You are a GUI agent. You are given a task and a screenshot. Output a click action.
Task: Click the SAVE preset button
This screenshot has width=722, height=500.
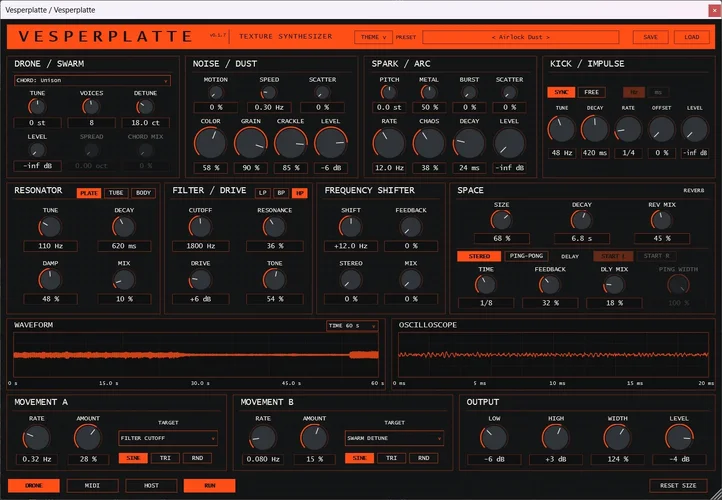tap(650, 37)
